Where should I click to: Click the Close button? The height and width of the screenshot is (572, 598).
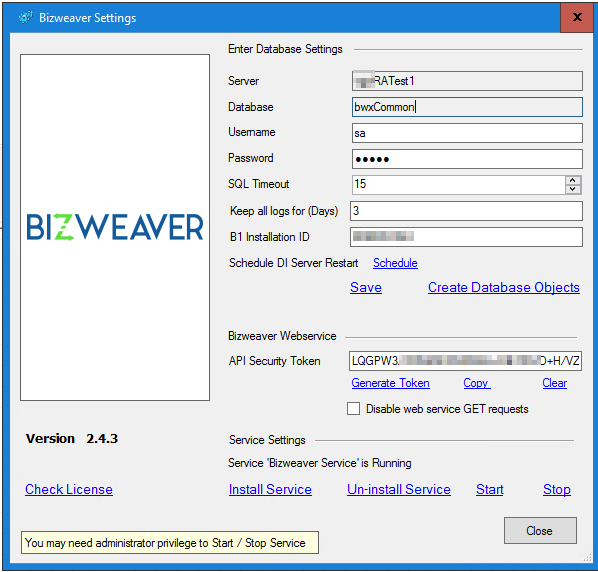coord(540,530)
